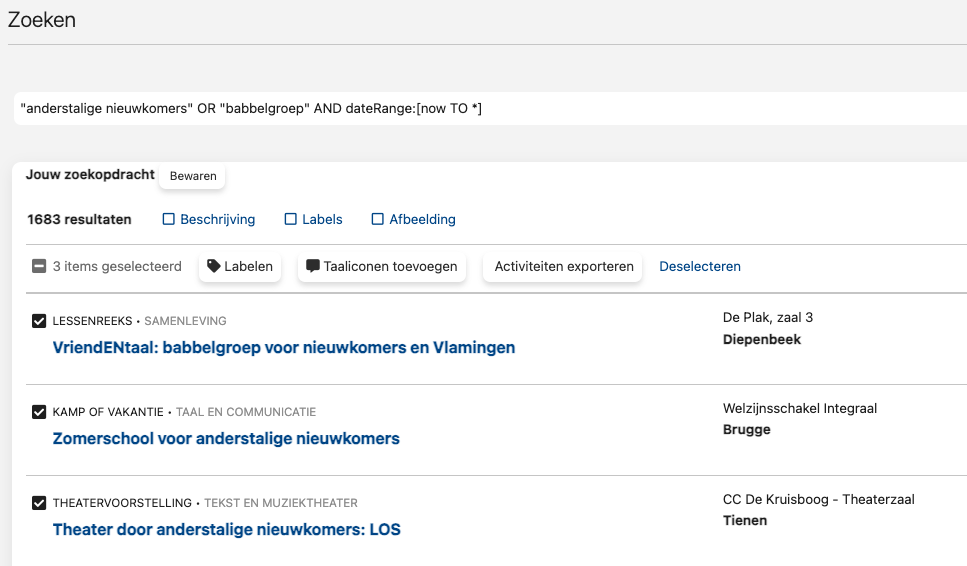Click the LESSENREEKS • SAMENLEVING category line
Viewport: 967px width, 566px height.
click(139, 321)
